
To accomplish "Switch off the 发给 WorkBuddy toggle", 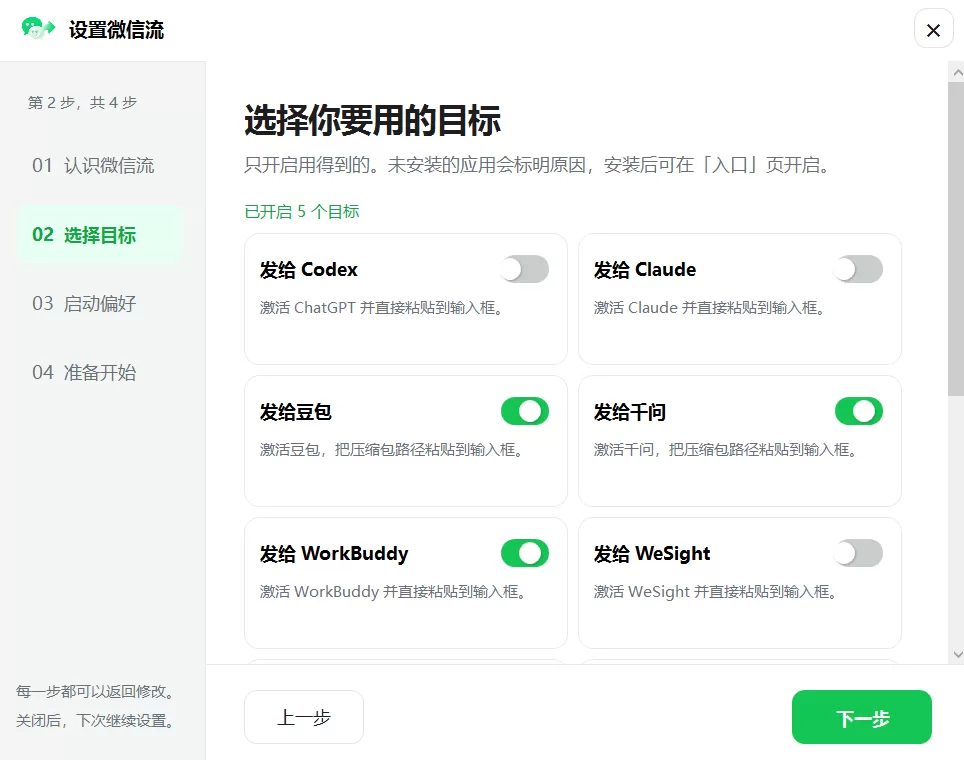I will [x=524, y=553].
